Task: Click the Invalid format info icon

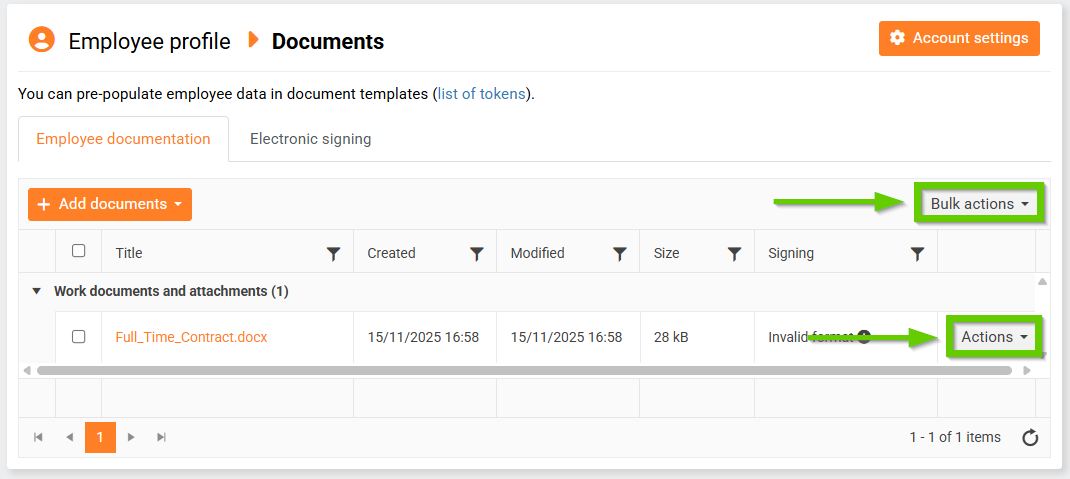Action: click(864, 337)
